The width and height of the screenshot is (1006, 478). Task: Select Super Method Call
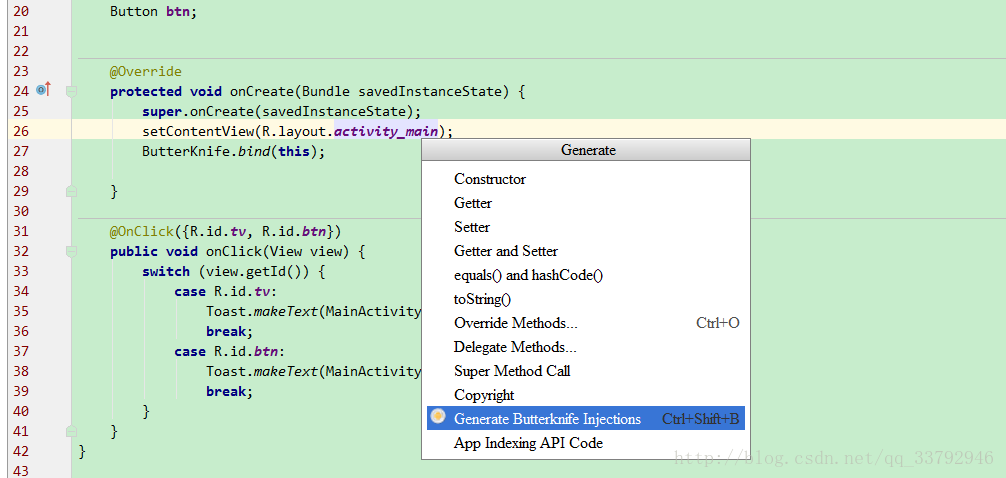[512, 371]
